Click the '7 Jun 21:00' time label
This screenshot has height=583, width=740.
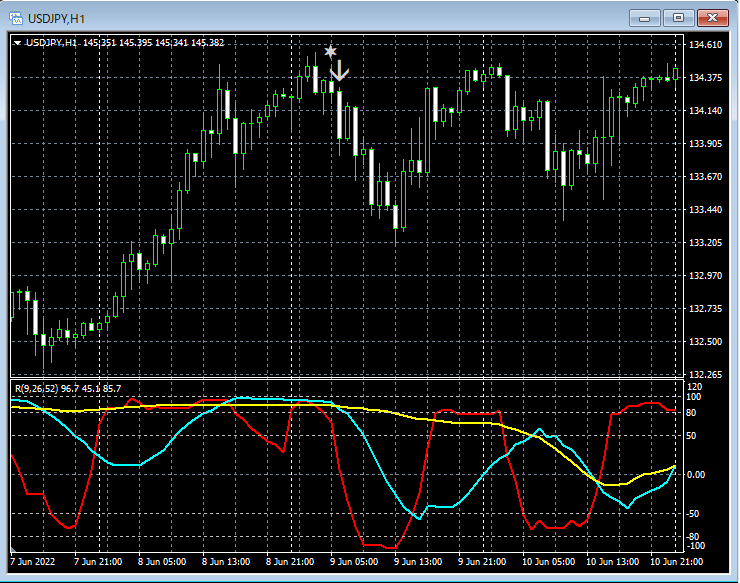[x=98, y=562]
